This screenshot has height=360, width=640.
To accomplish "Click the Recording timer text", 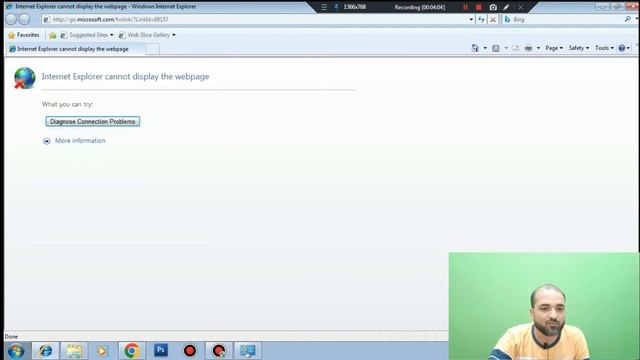I will (420, 7).
